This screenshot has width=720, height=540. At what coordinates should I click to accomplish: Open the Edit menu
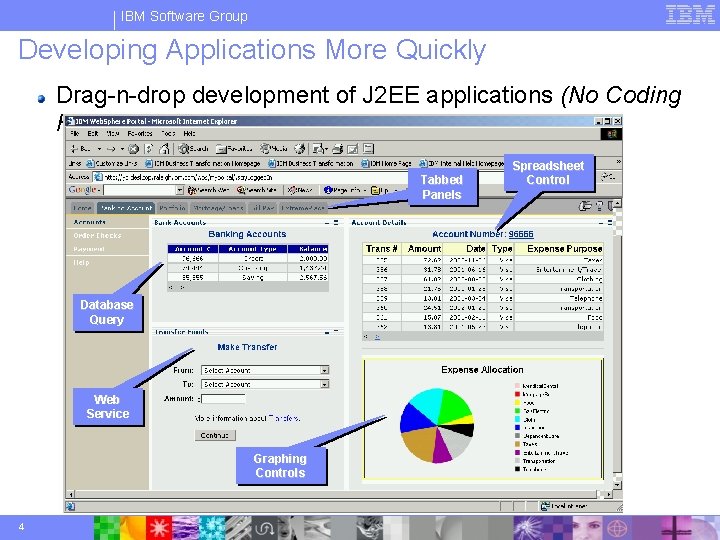coord(93,134)
